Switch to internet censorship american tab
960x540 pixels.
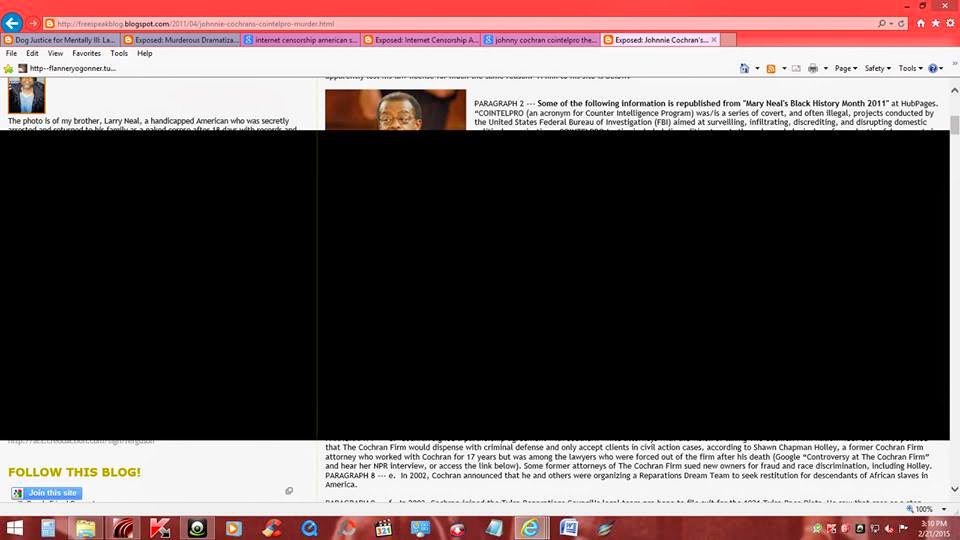coord(300,40)
